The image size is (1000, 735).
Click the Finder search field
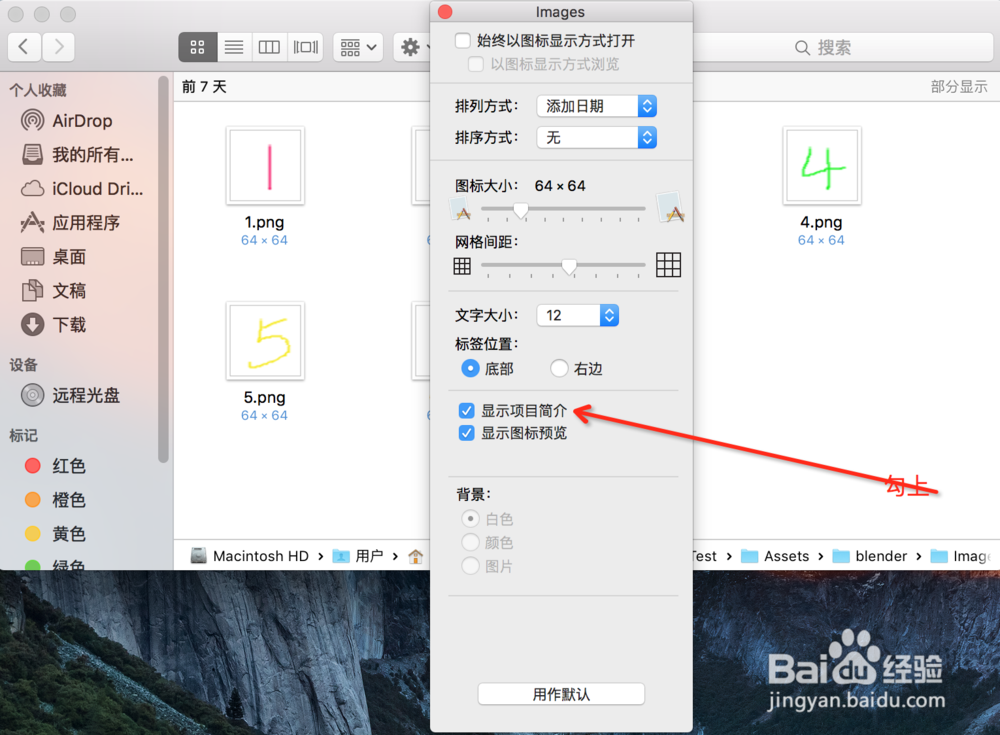(x=842, y=47)
